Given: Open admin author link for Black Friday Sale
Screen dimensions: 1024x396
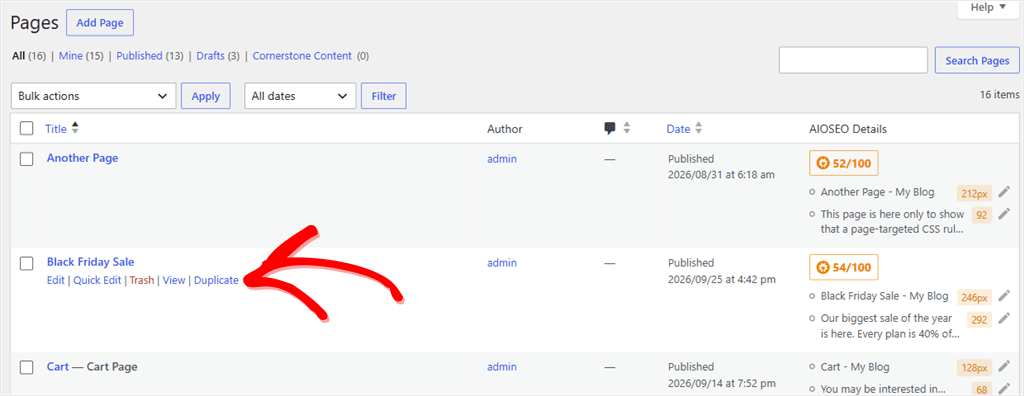Looking at the screenshot, I should tap(502, 263).
